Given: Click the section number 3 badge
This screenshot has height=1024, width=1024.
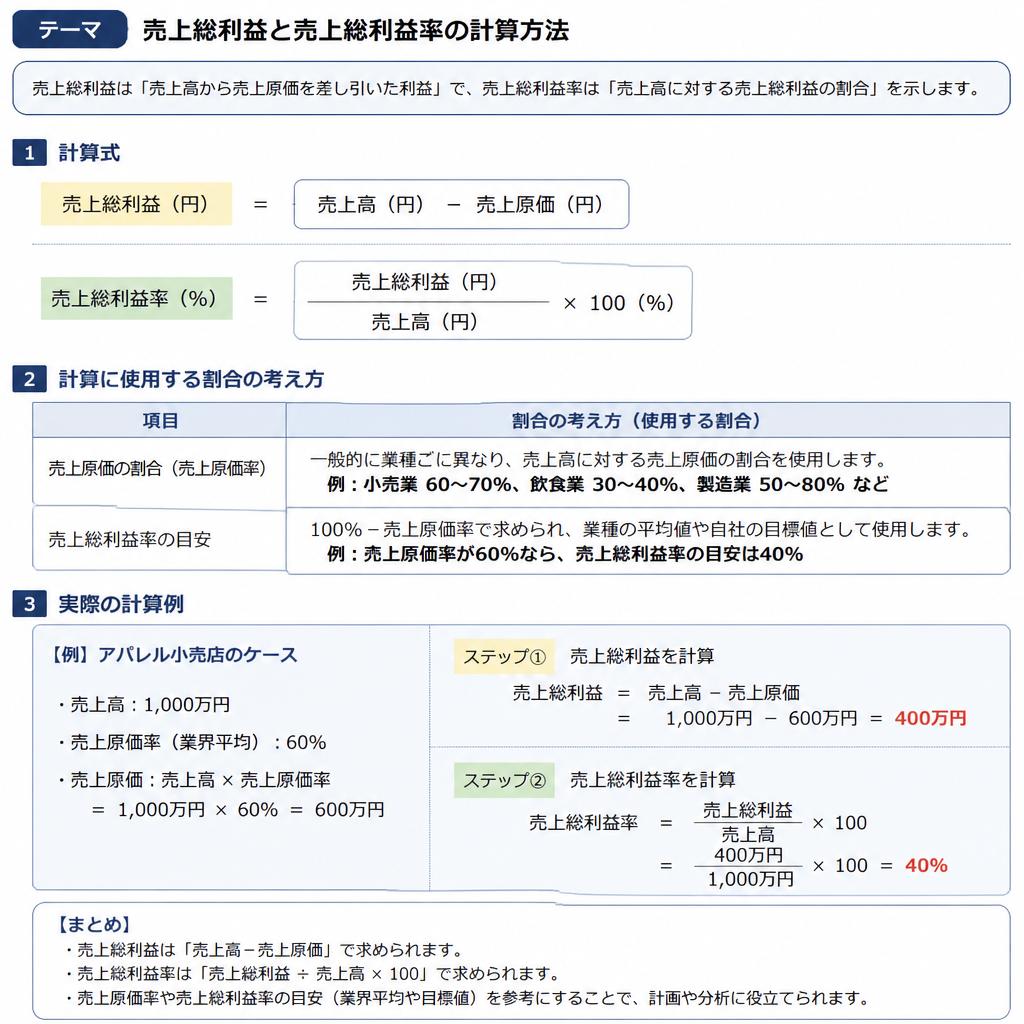Looking at the screenshot, I should tap(29, 604).
